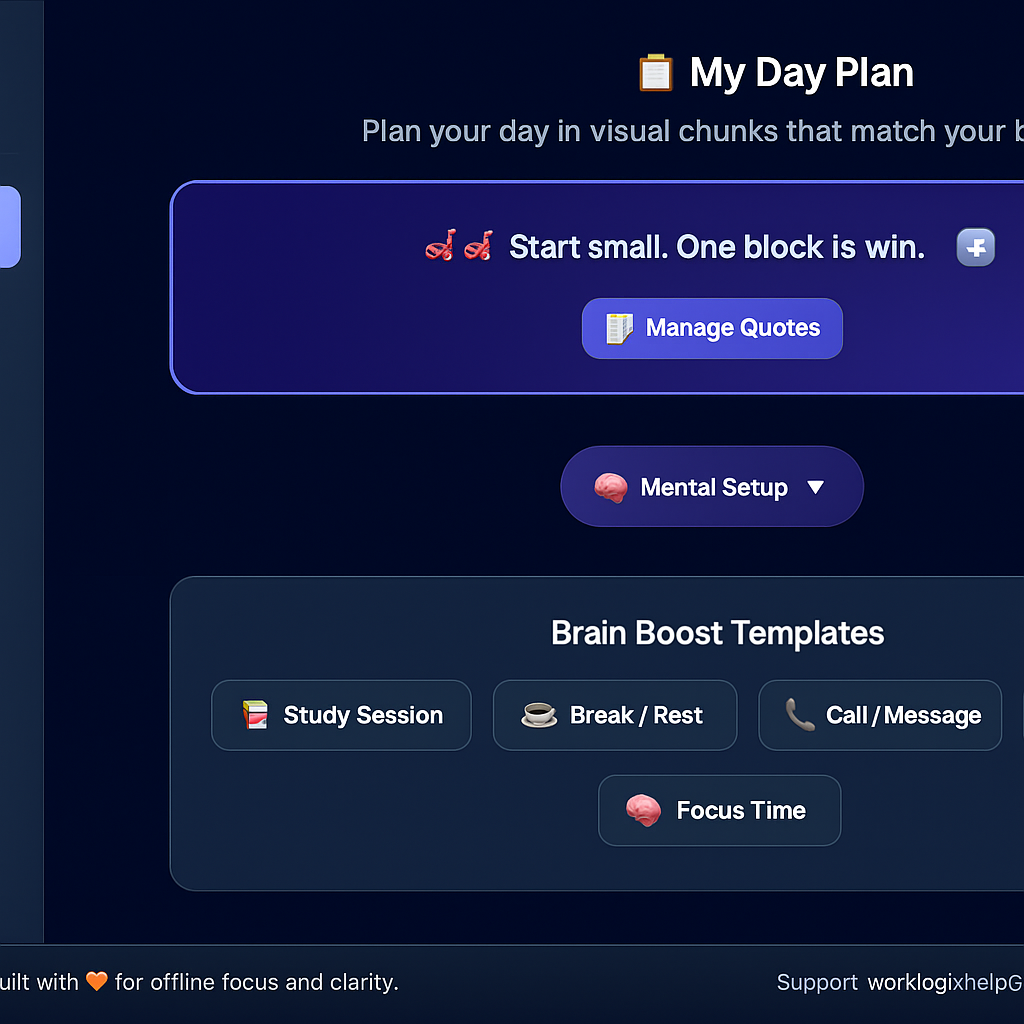Image resolution: width=1024 pixels, height=1024 pixels.
Task: Click the orange heart icon in the footer
Action: 97,982
